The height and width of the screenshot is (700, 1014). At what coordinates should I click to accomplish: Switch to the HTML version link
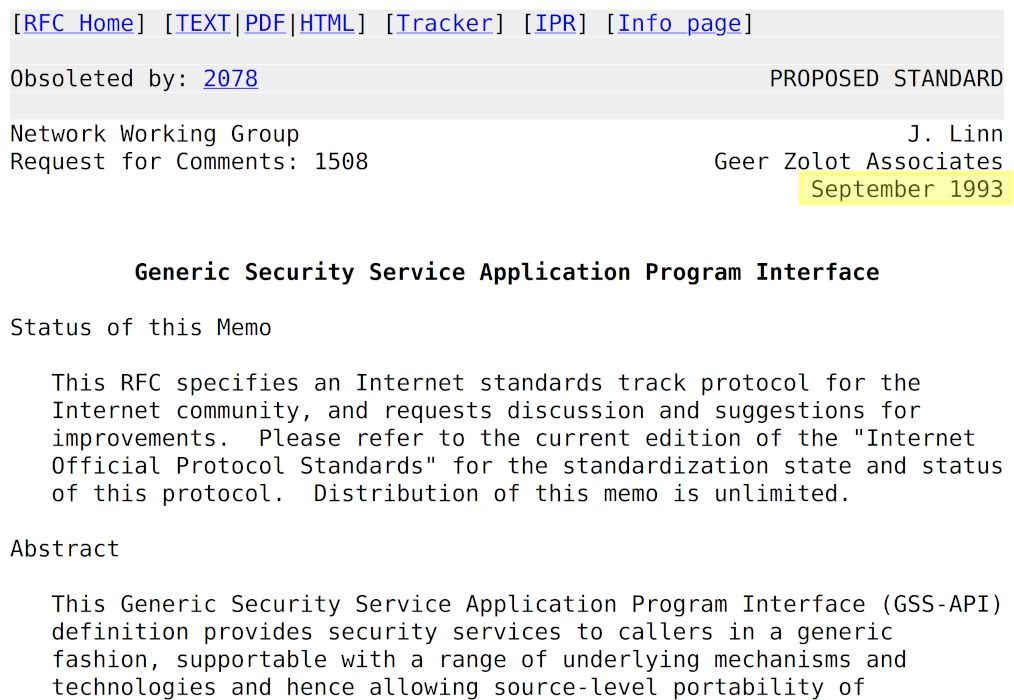tap(327, 24)
